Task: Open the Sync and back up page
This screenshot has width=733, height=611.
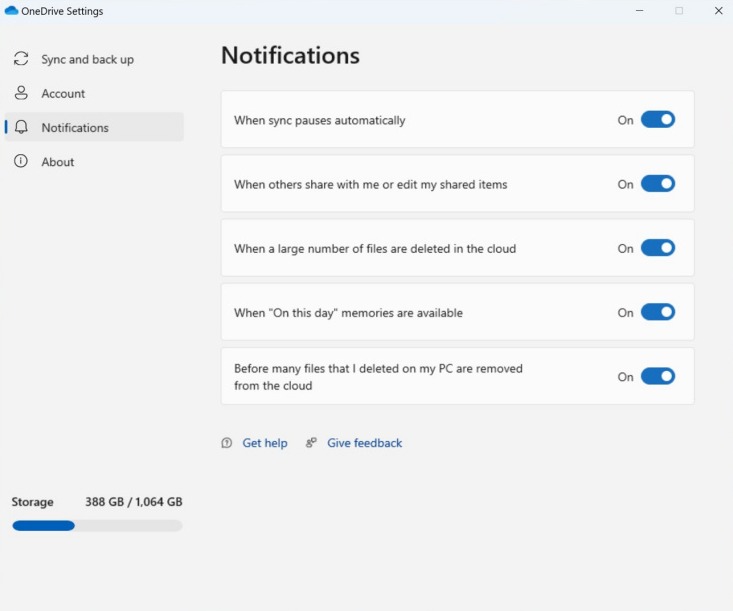Action: coord(94,59)
